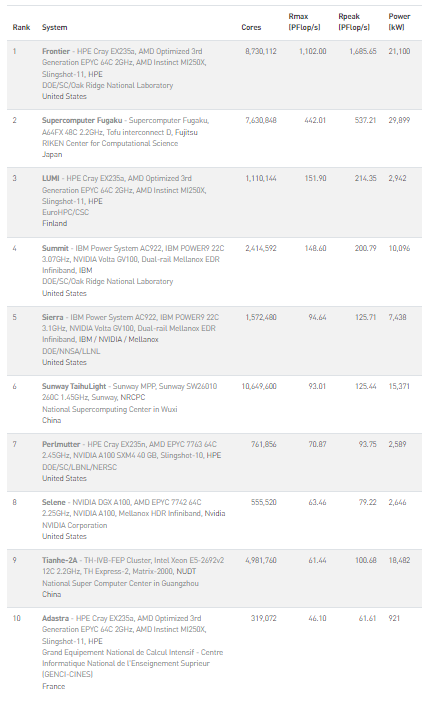The height and width of the screenshot is (702, 434).
Task: Select NVIDIA Corporation site text
Action: coord(74,525)
